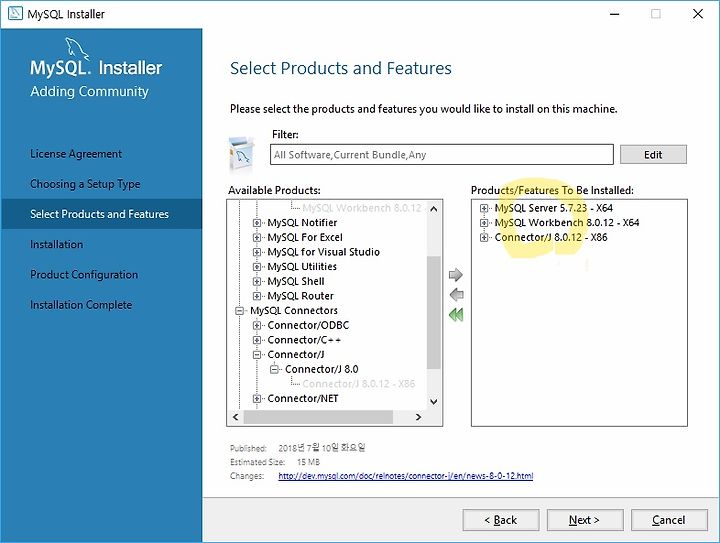
Task: Select Connector/J 8.0 item
Action: coord(321,369)
